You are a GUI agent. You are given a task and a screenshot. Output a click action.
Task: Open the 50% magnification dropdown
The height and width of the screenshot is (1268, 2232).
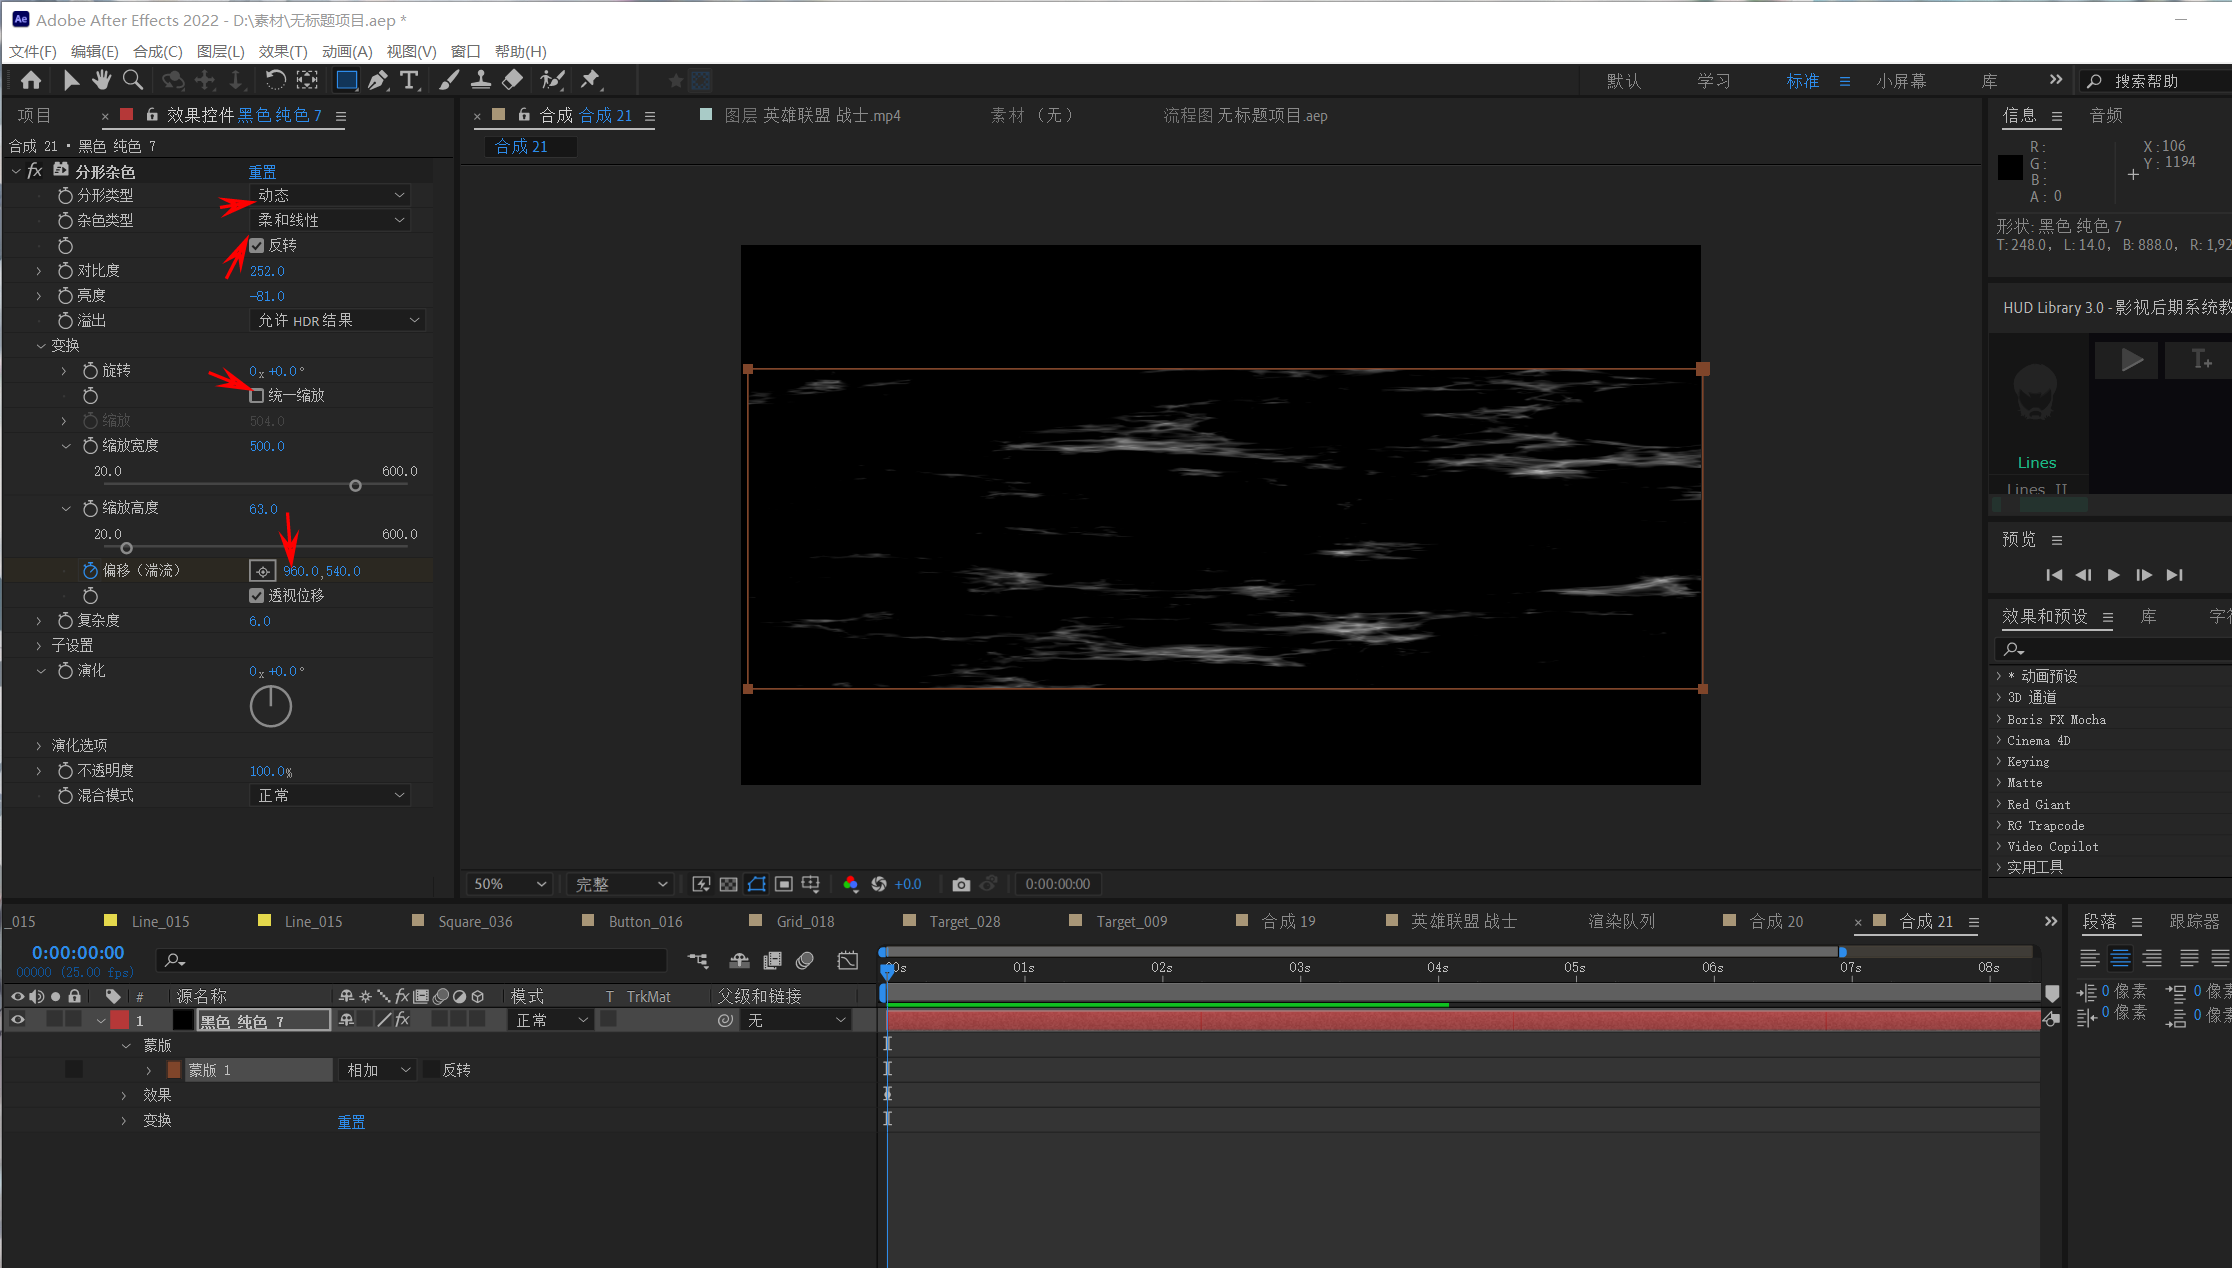[x=510, y=884]
